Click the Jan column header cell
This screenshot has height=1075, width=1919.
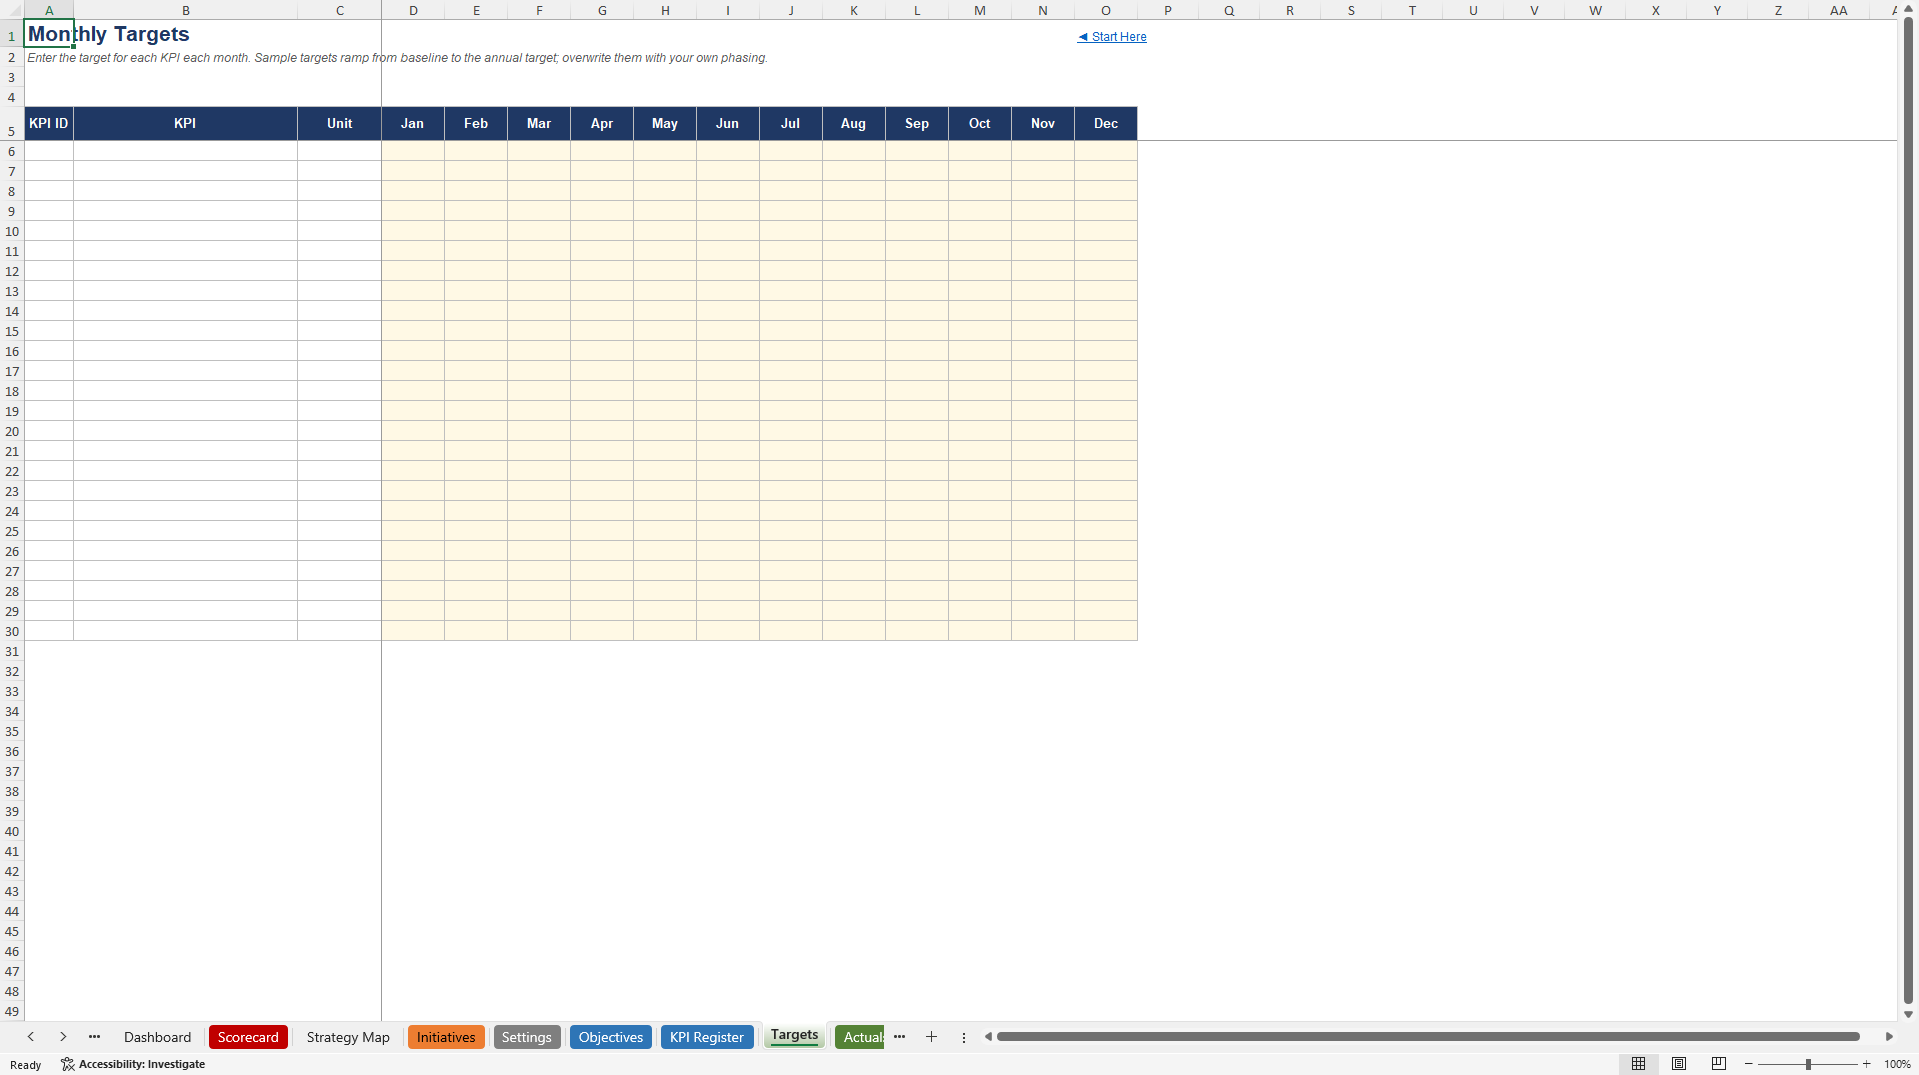413,124
